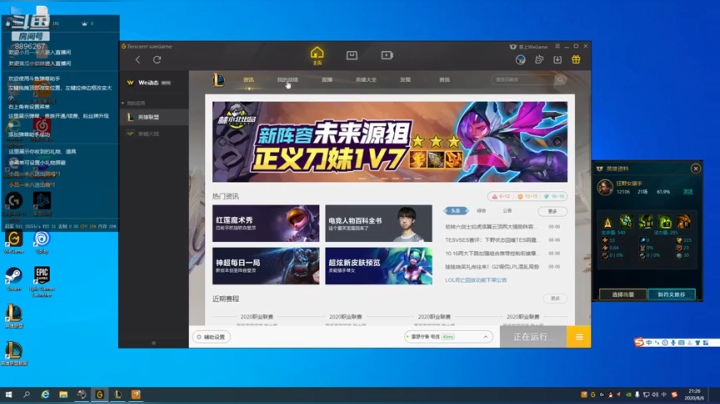Click the search input field in WeGame
This screenshot has height=404, width=720.
click(x=523, y=80)
